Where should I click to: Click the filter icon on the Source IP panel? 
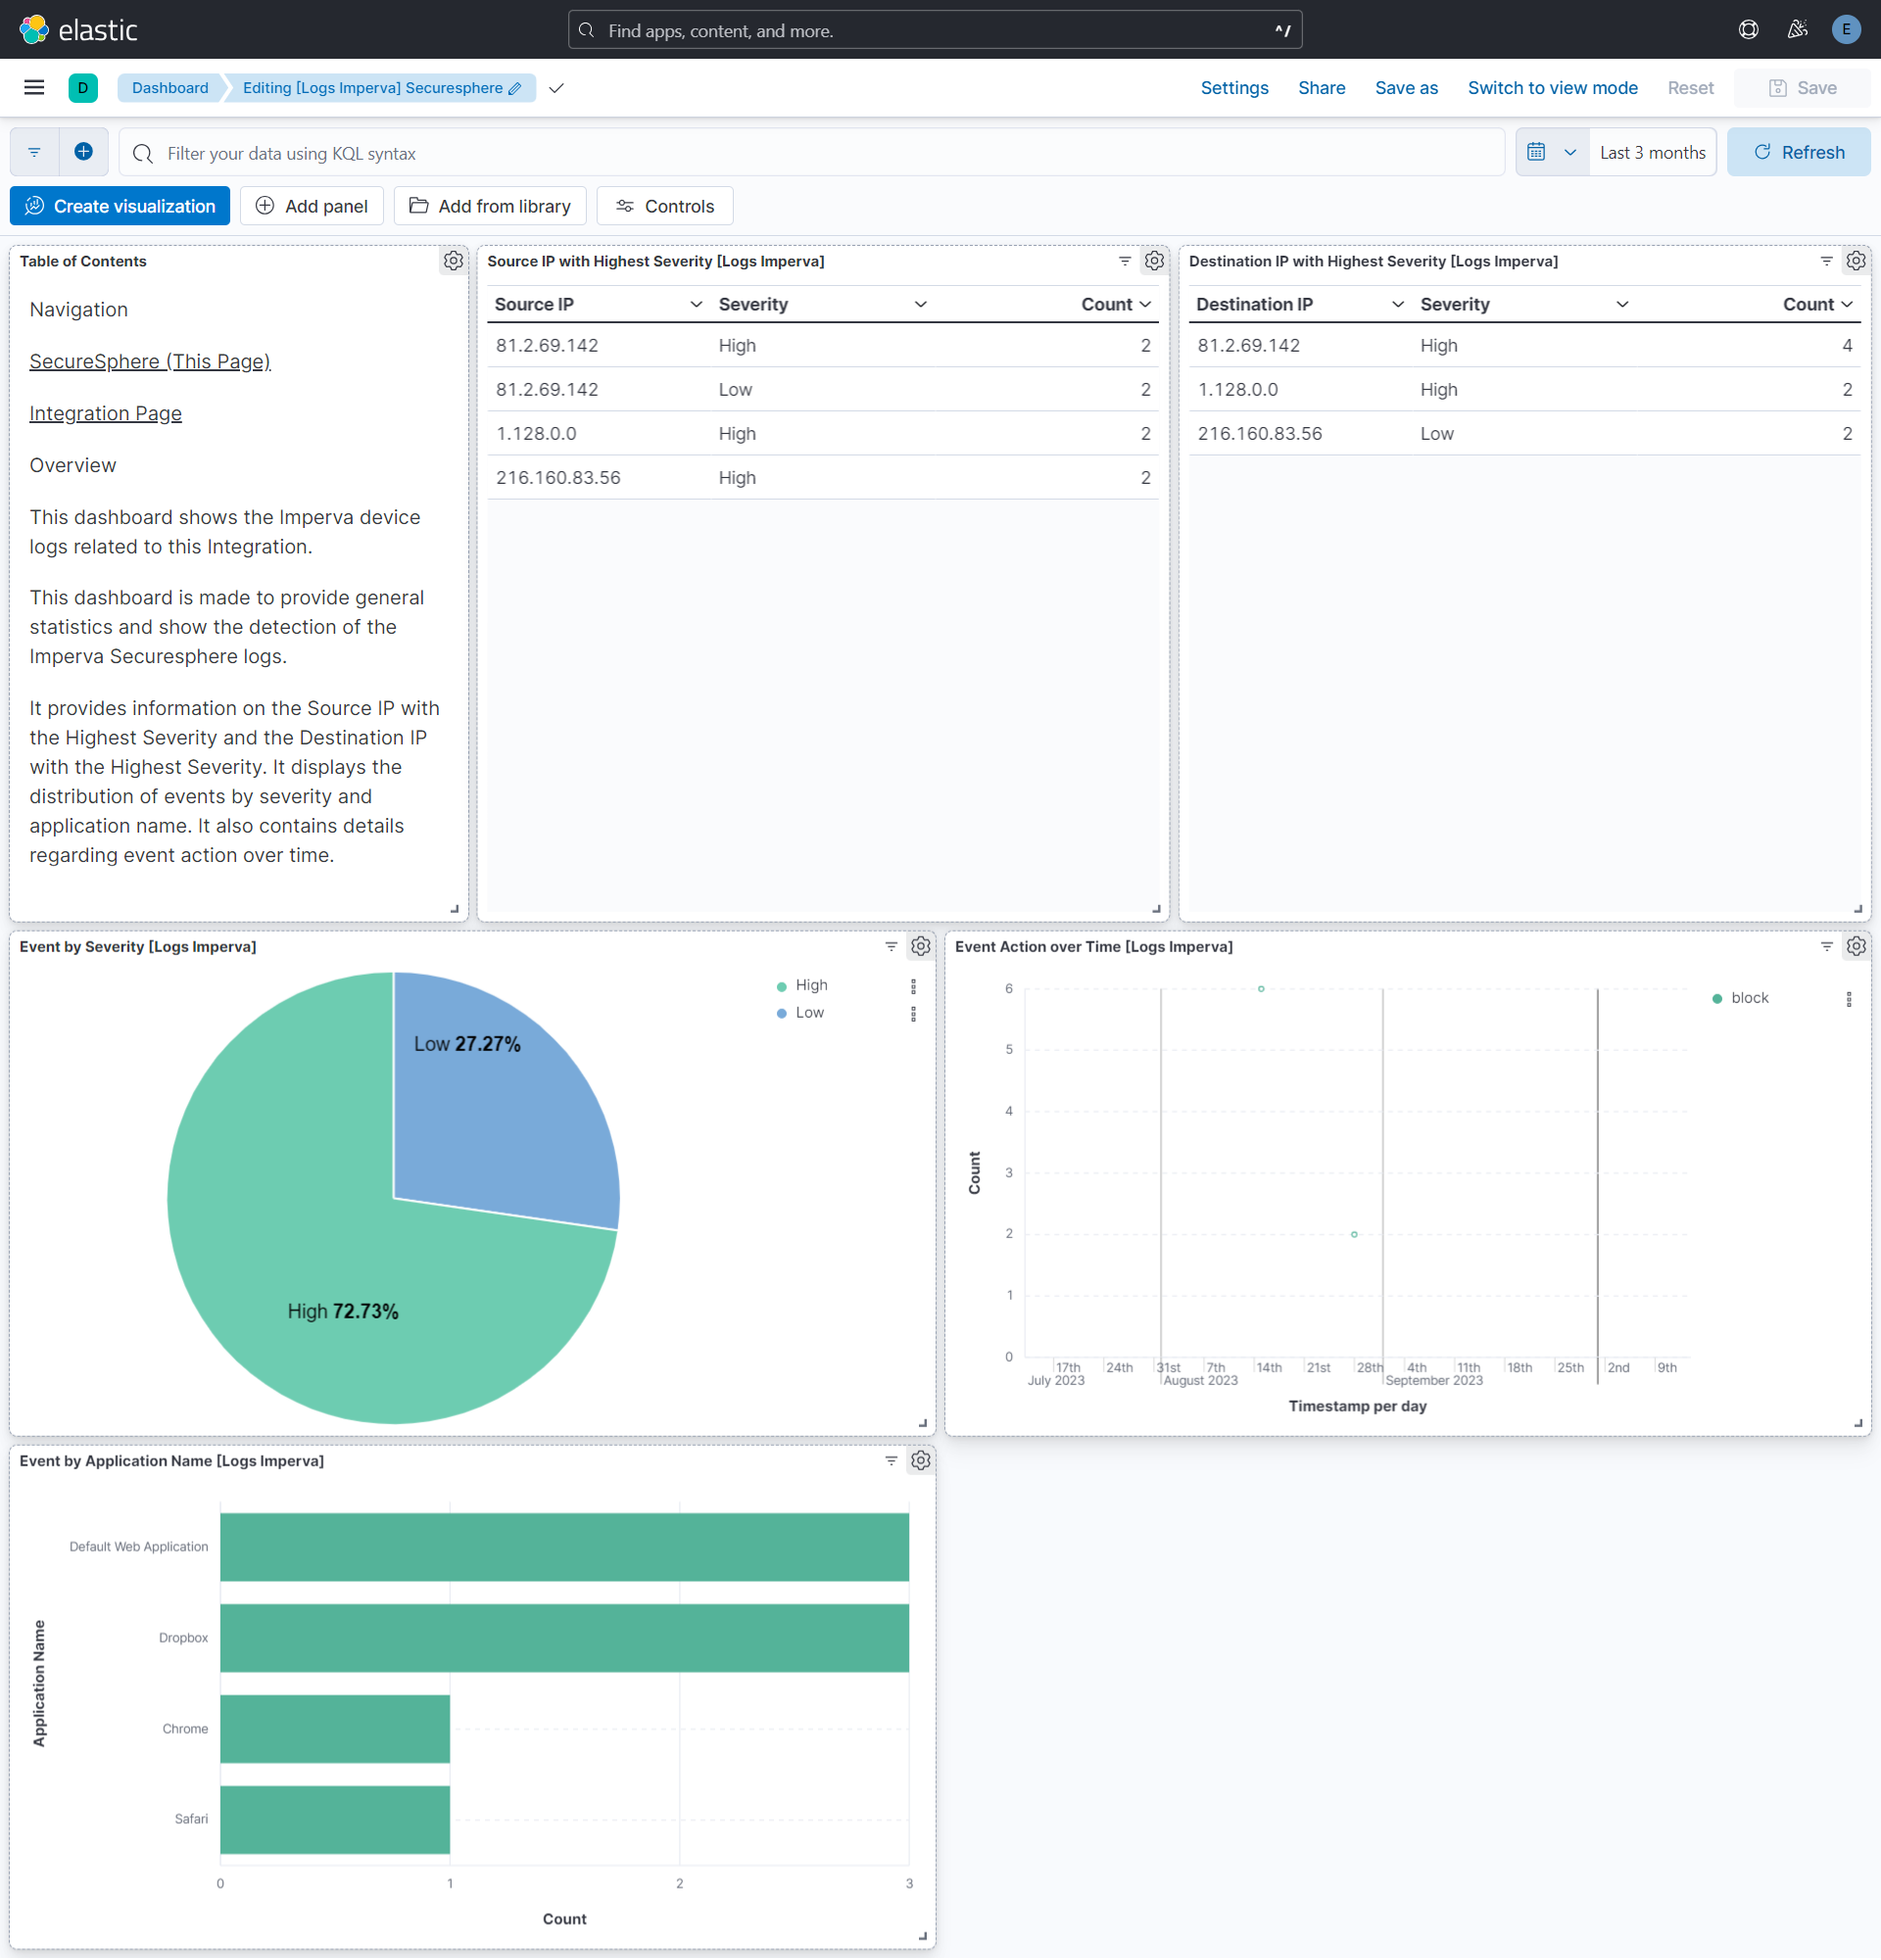pos(1124,261)
